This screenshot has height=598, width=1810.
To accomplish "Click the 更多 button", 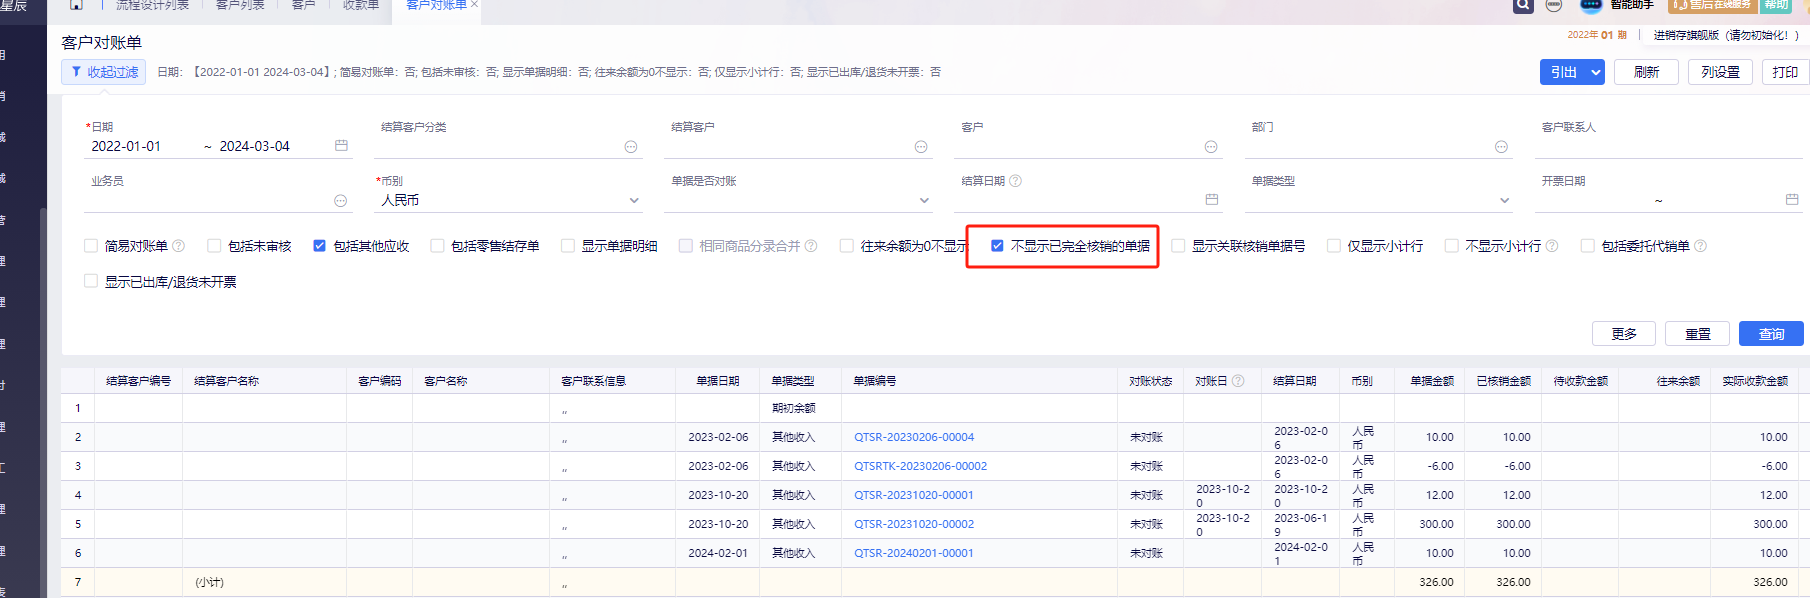I will (1624, 334).
